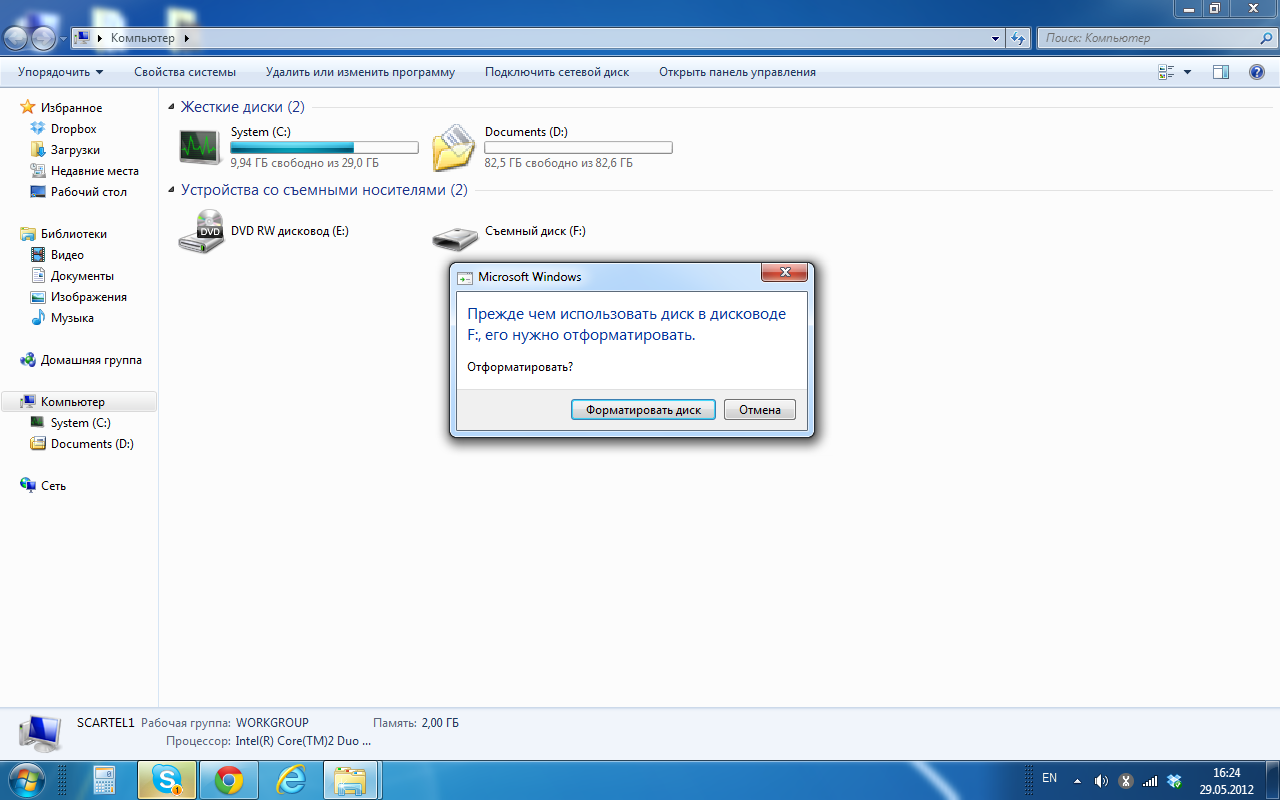
Task: Open Documents (D:) in the navigation tree
Action: pyautogui.click(x=92, y=444)
